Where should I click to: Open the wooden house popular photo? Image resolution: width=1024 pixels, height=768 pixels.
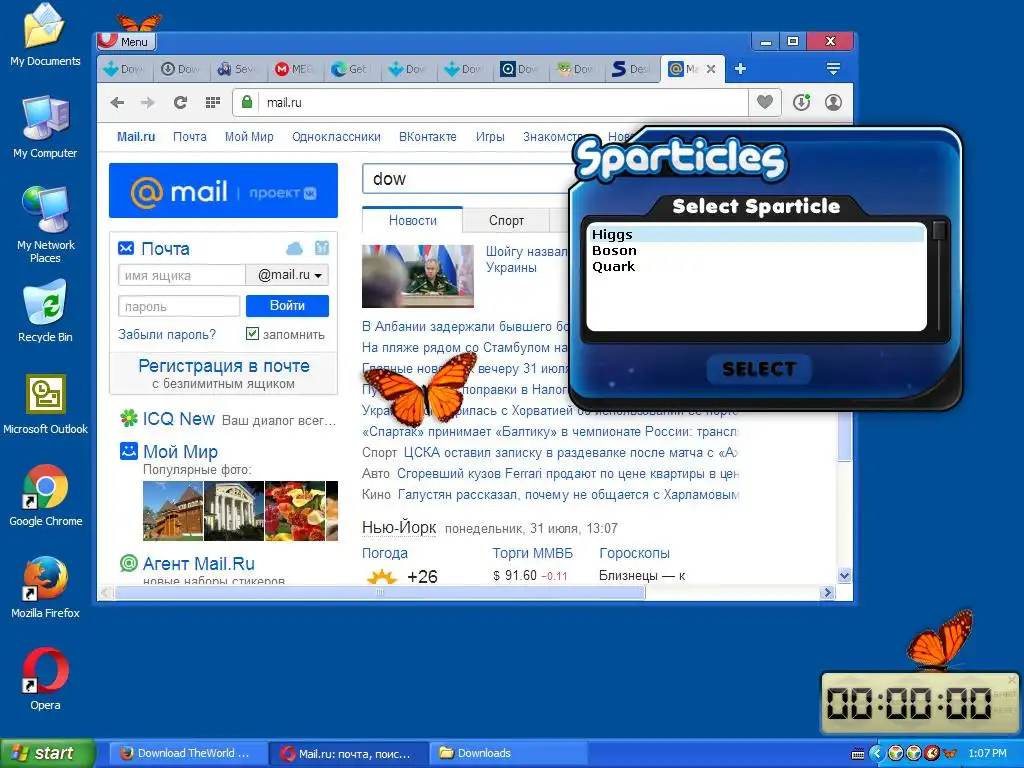coord(173,511)
